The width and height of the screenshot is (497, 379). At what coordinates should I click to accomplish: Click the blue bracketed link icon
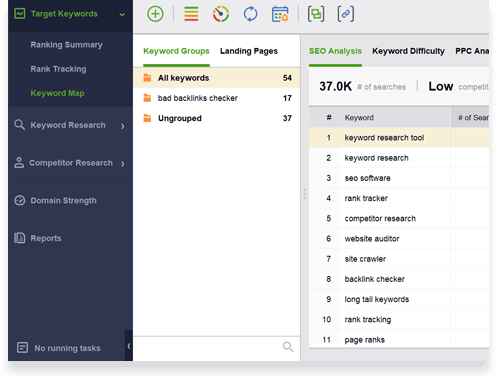(346, 14)
